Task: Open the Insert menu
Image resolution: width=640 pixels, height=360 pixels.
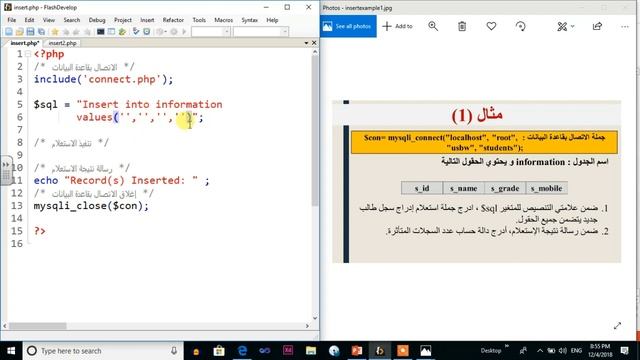Action: coord(147,20)
